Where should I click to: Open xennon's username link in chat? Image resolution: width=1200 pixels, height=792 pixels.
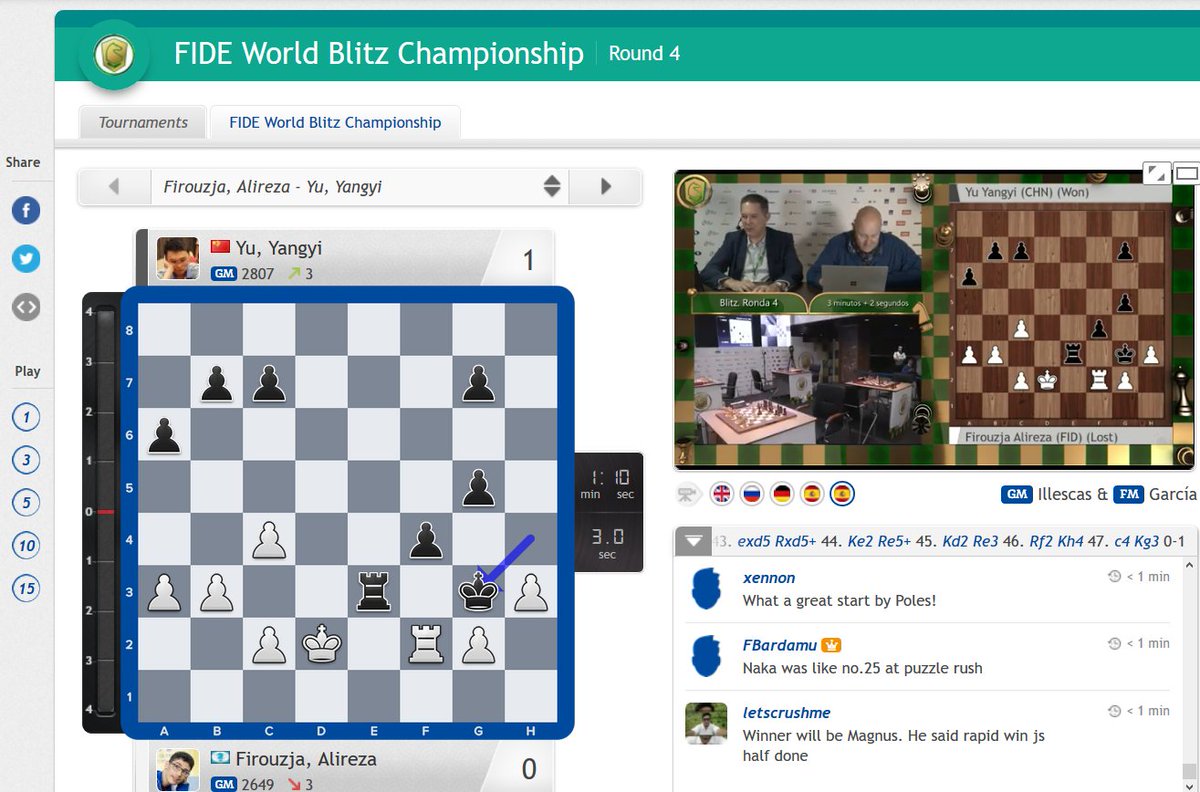(x=769, y=578)
